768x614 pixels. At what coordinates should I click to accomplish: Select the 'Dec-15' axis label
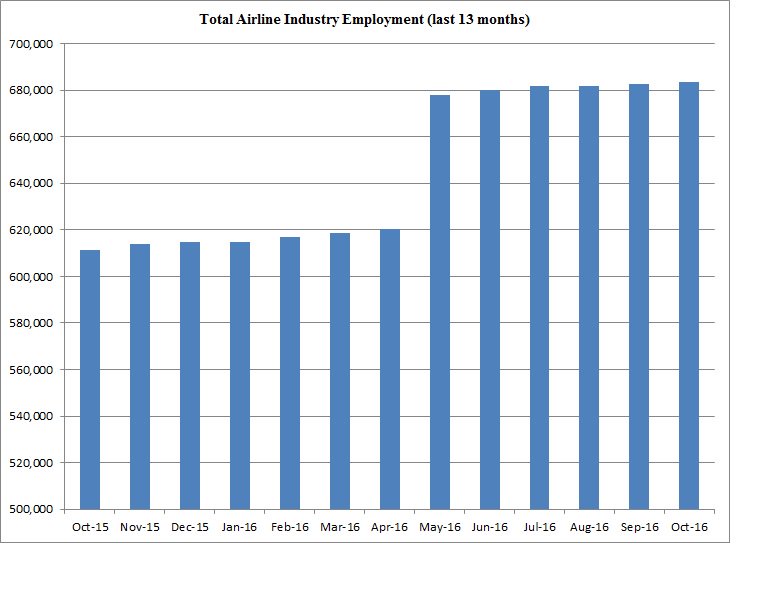(x=190, y=527)
